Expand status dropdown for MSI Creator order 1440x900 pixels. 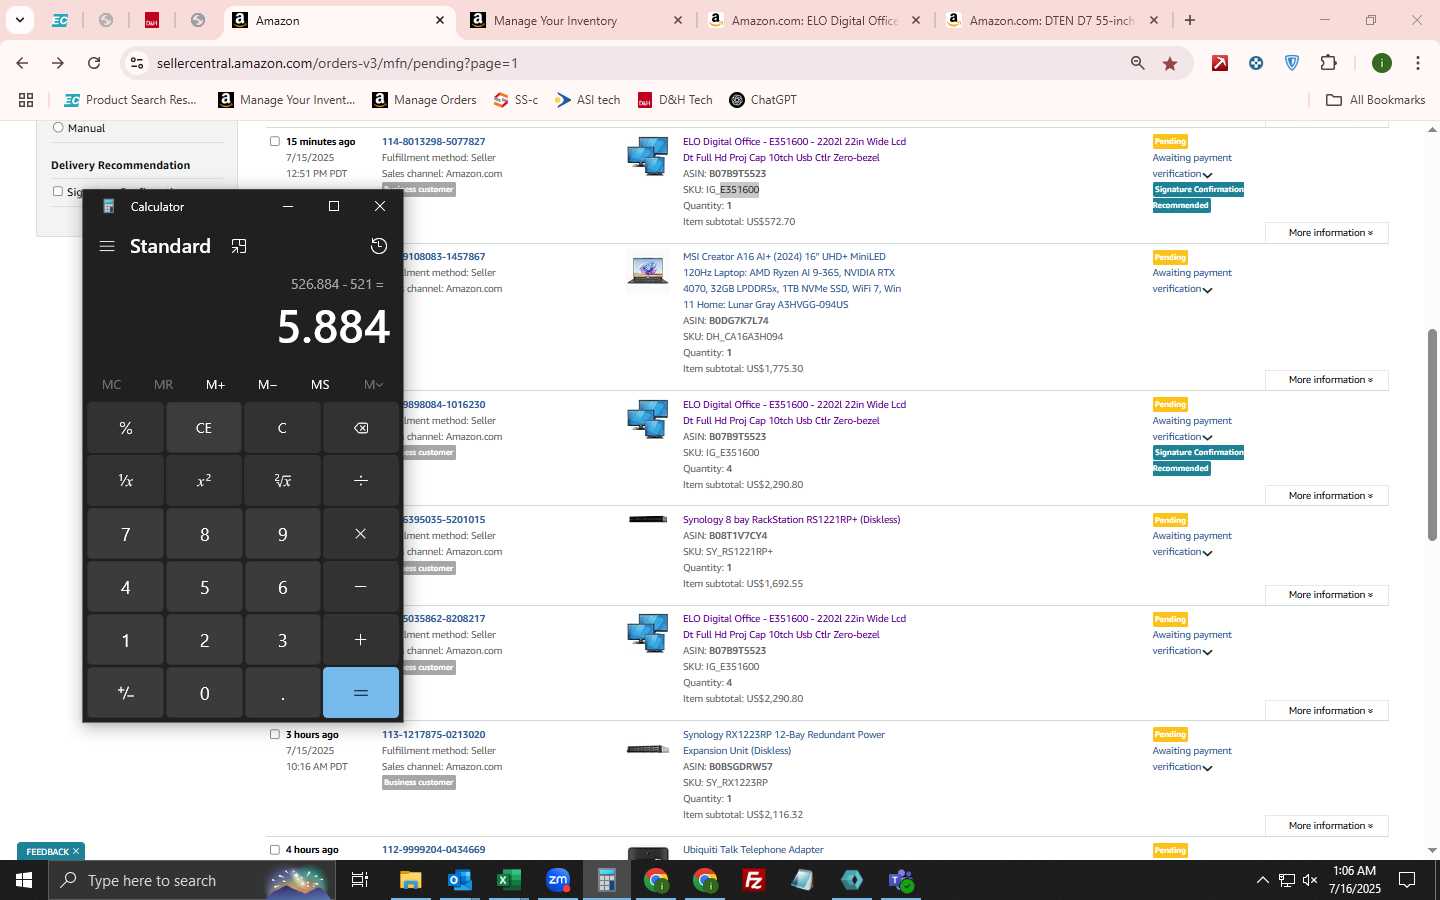tap(1207, 290)
